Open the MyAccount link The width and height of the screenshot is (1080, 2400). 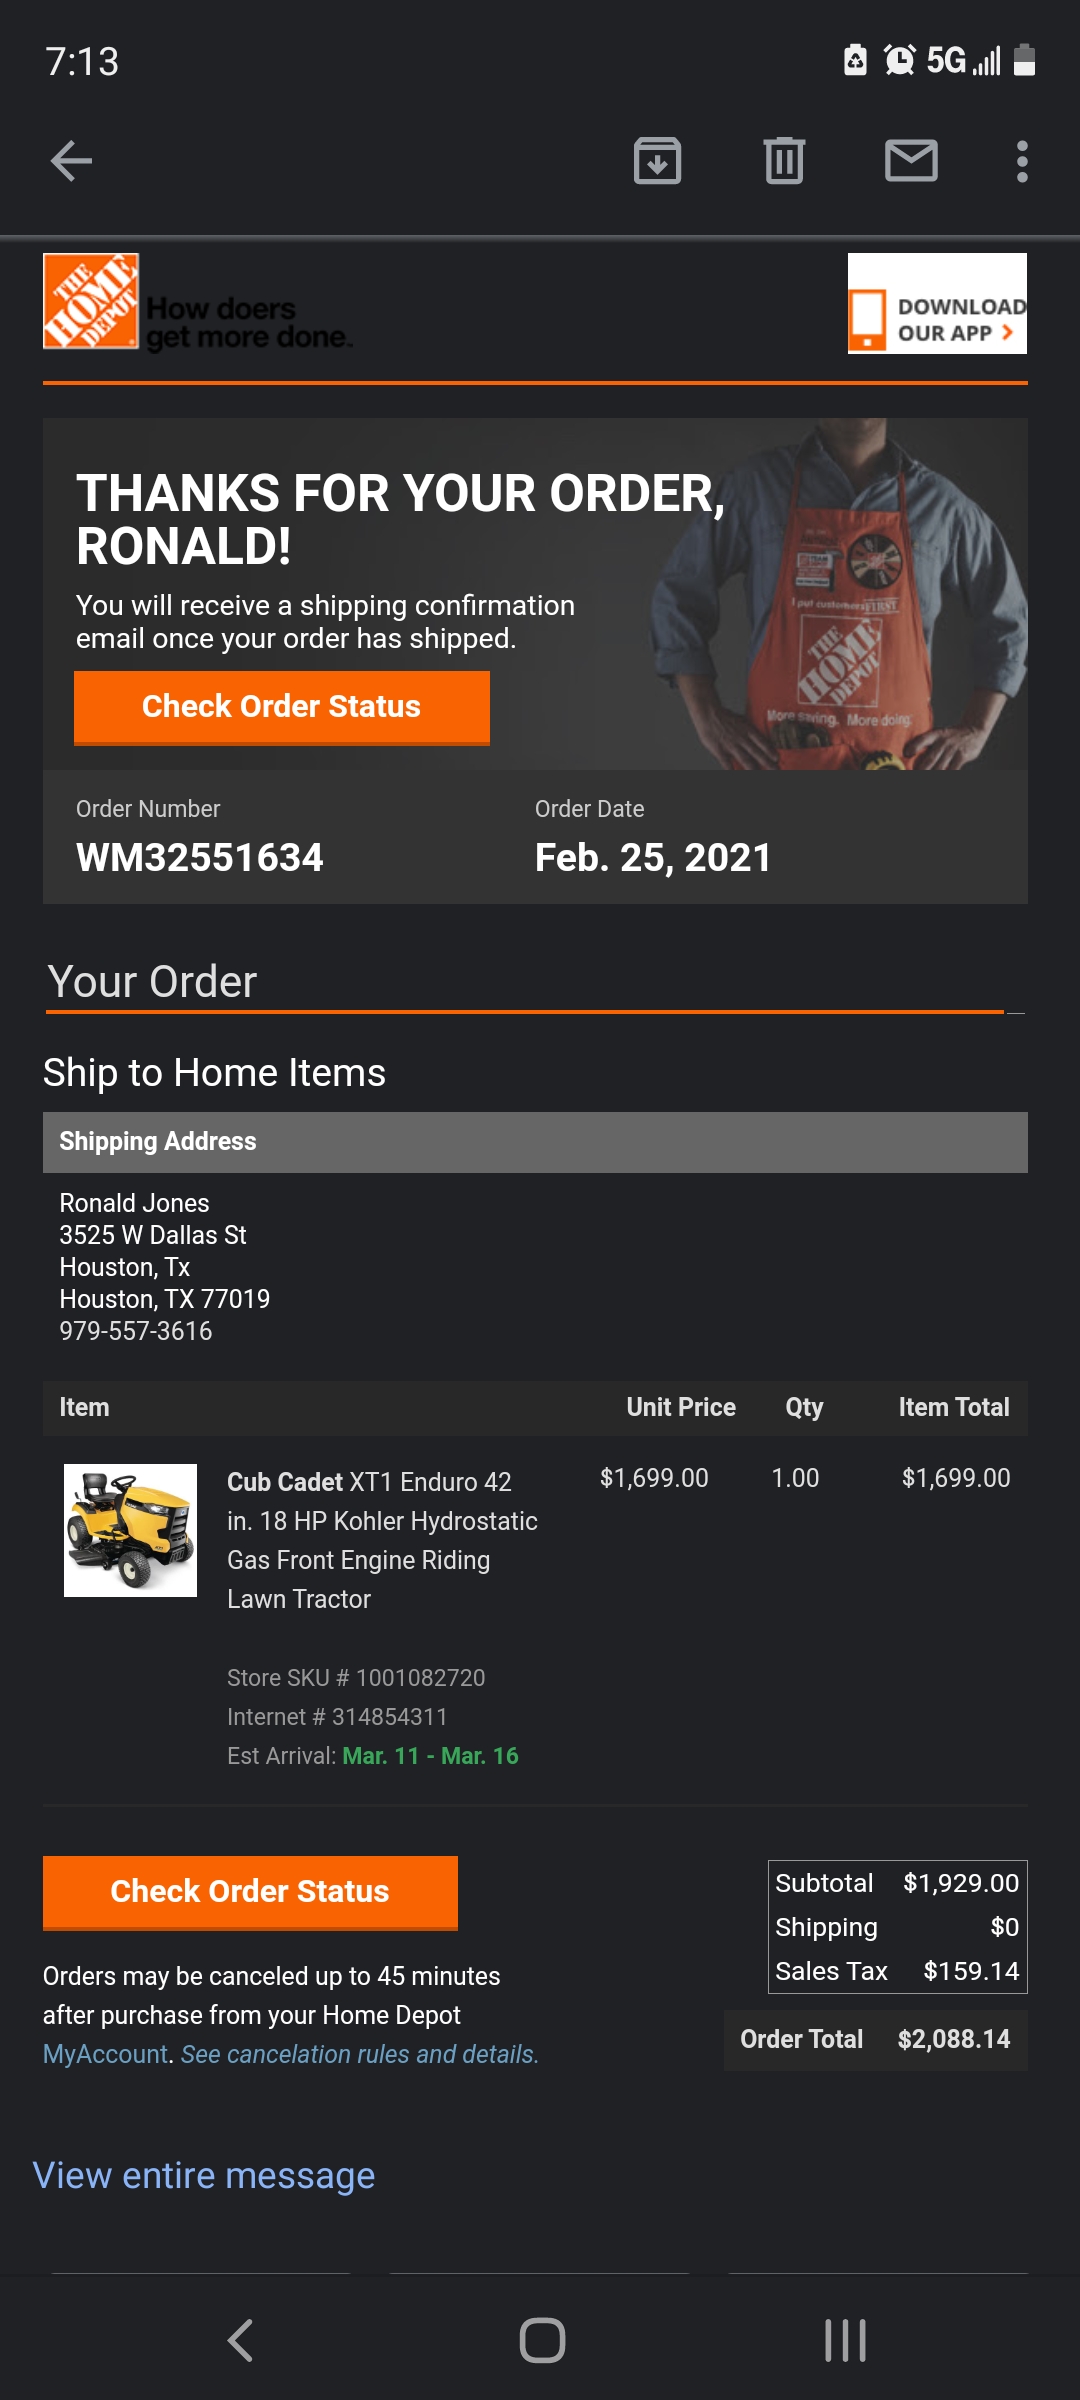(x=105, y=2054)
